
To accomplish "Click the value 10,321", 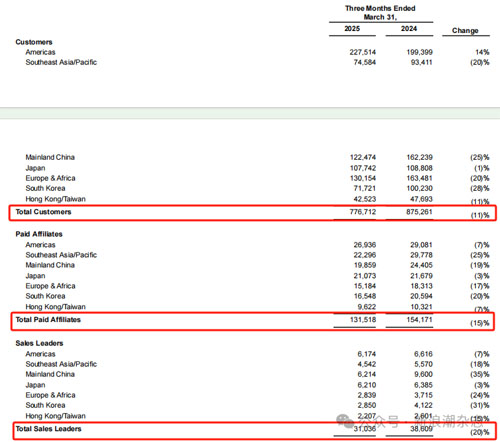I will 421,307.
